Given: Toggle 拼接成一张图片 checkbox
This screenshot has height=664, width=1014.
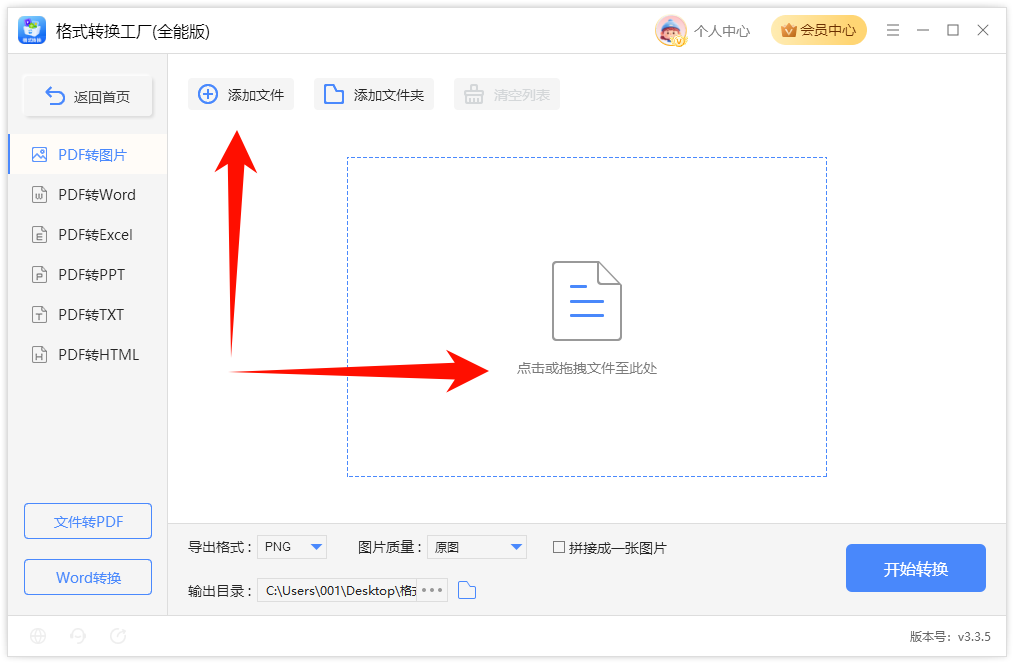Looking at the screenshot, I should tap(559, 547).
